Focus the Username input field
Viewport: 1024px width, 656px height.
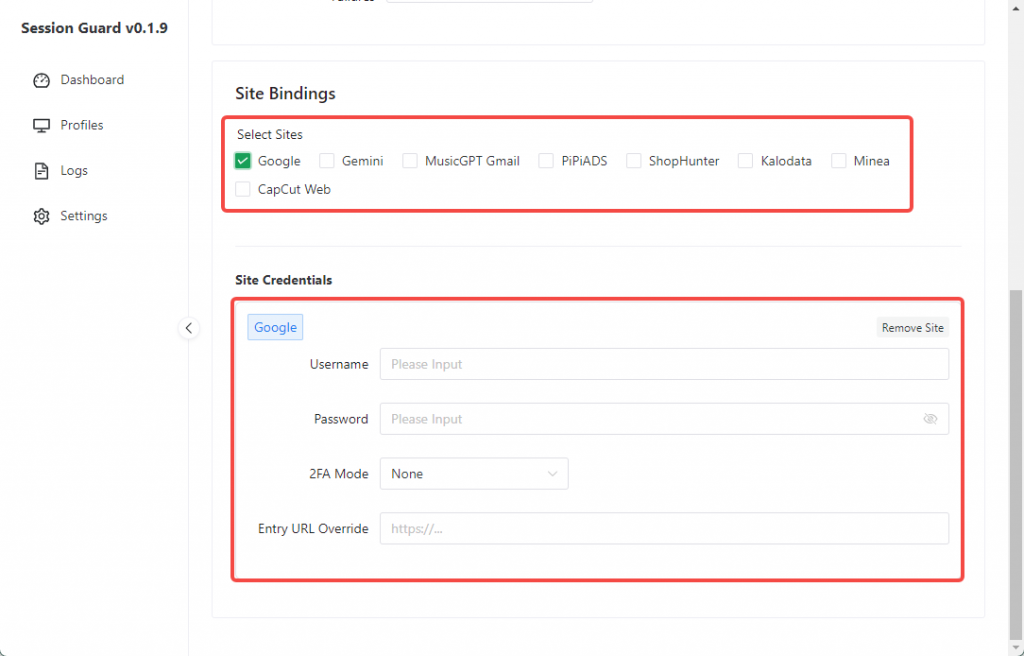point(664,364)
